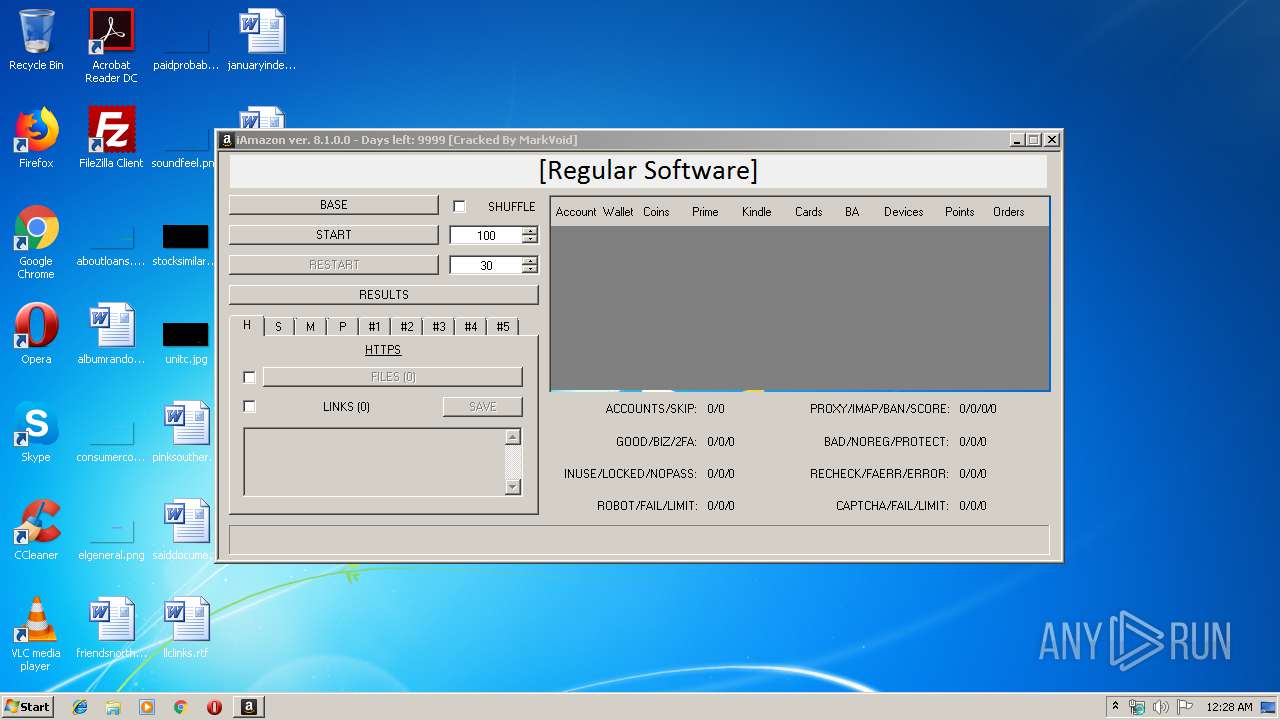Select llclinks.rtf file on desktop

click(x=186, y=628)
